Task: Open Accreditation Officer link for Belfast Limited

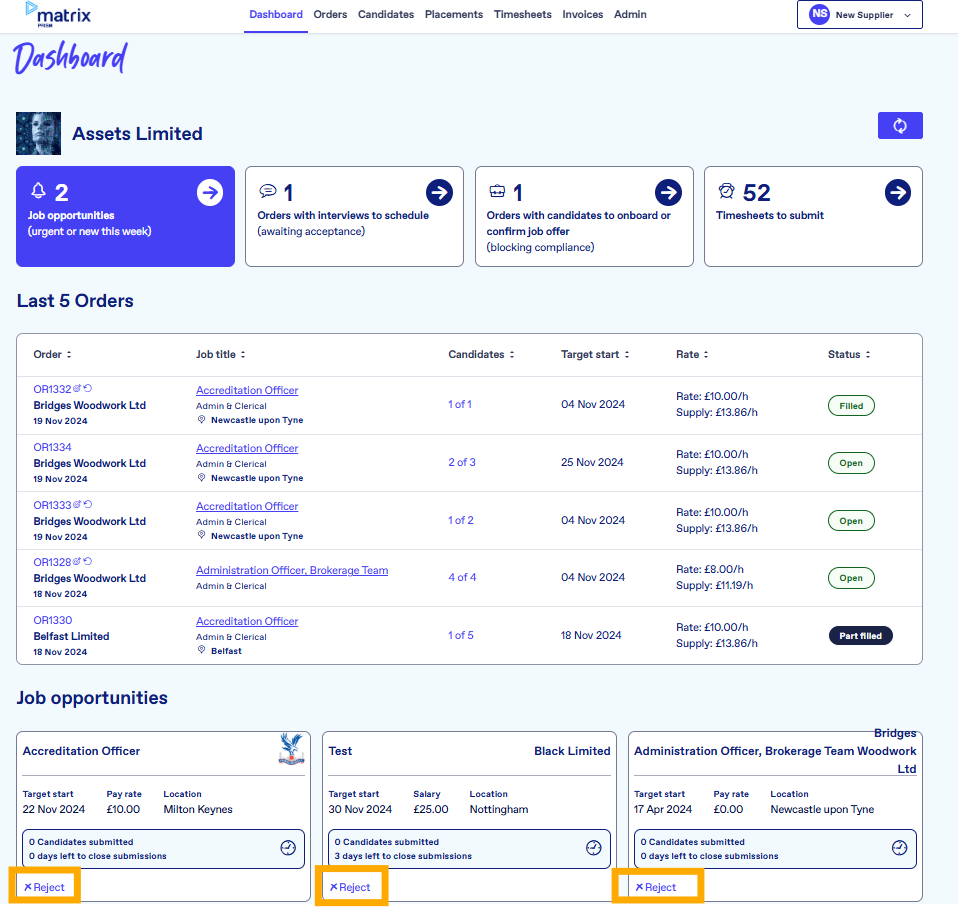Action: point(247,621)
